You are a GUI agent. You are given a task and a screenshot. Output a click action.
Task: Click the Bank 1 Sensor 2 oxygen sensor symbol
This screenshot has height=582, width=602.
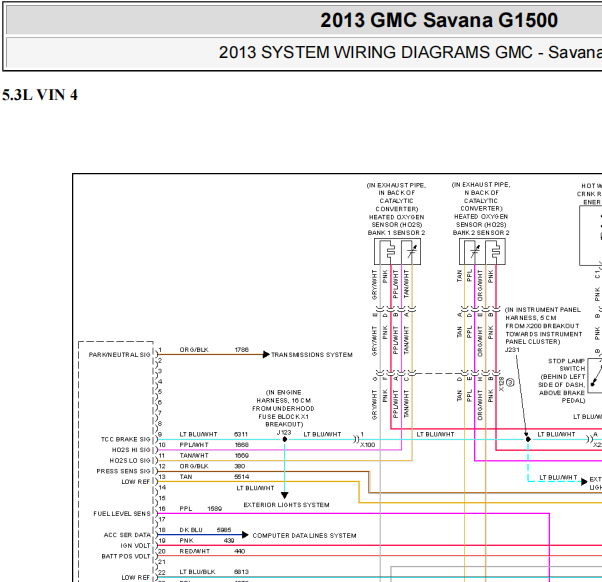(397, 251)
